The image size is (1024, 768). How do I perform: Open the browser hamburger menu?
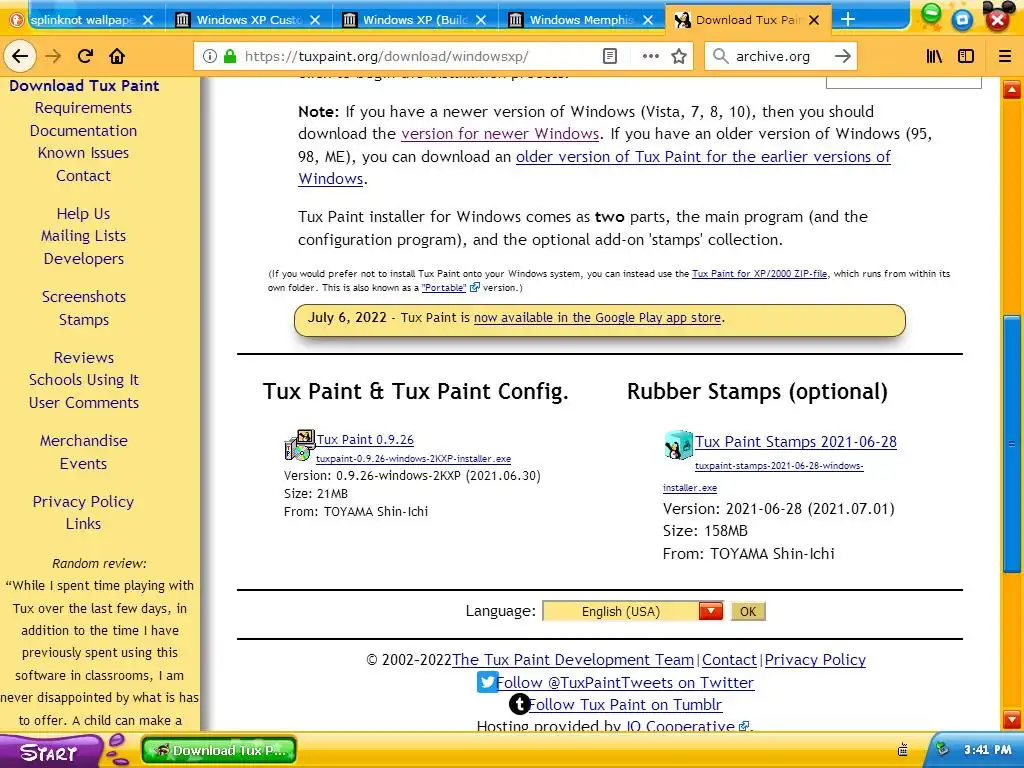pos(1005,56)
